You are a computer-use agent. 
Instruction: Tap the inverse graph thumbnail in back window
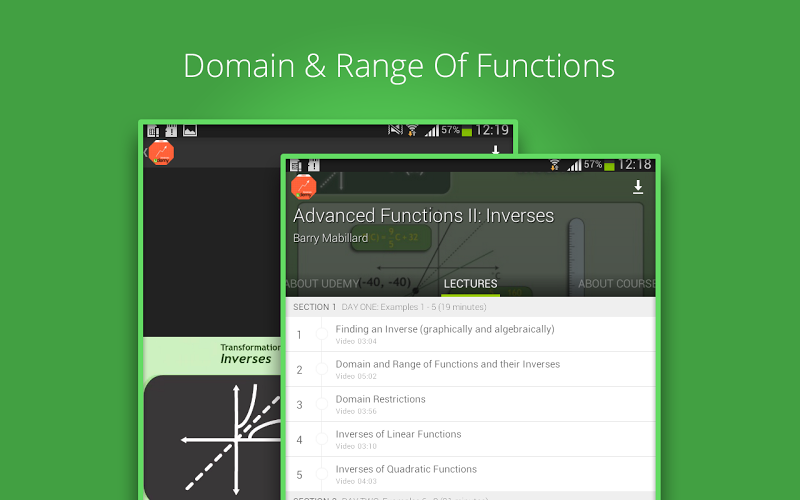pyautogui.click(x=212, y=438)
